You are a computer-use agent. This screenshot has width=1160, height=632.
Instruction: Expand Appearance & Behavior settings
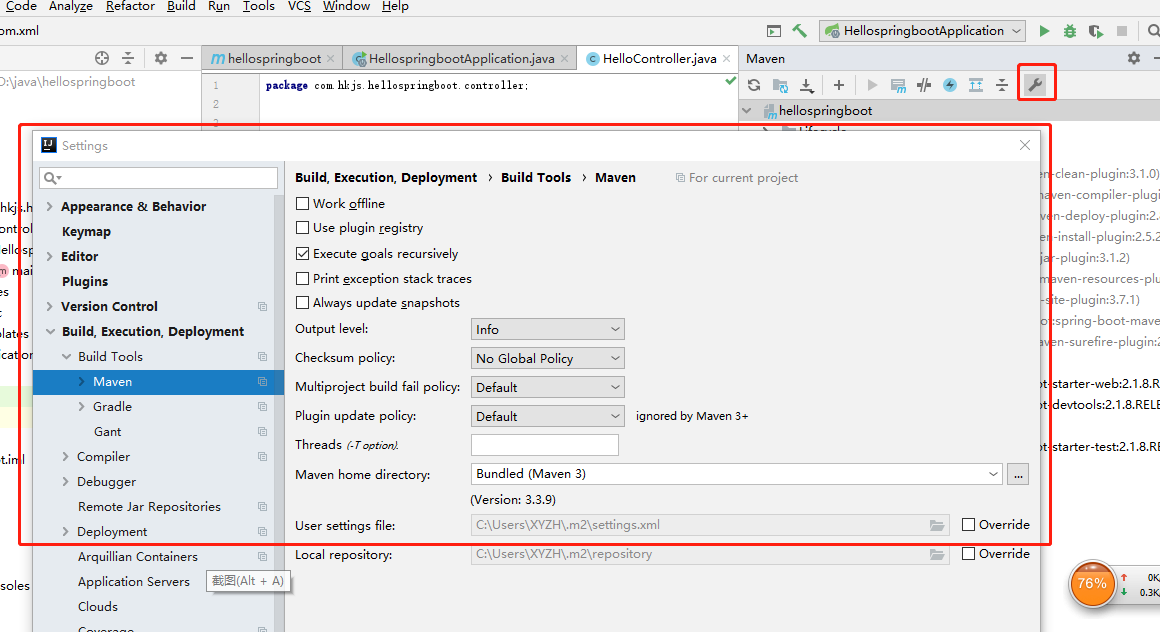pos(50,206)
